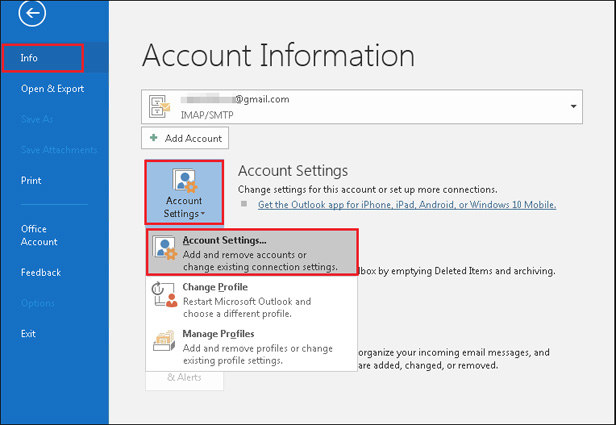
Task: Expand the Account Settings dropdown button
Action: (x=184, y=192)
